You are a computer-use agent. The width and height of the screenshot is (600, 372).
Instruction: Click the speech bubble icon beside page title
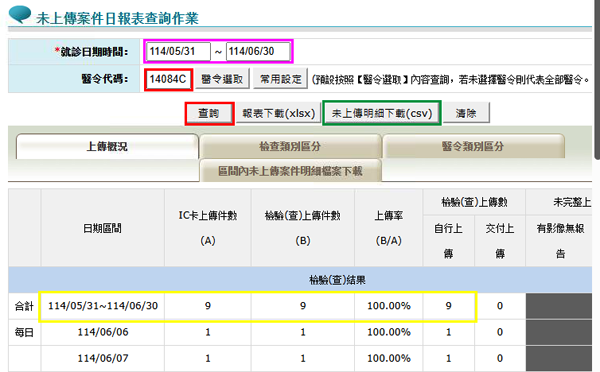click(x=19, y=14)
